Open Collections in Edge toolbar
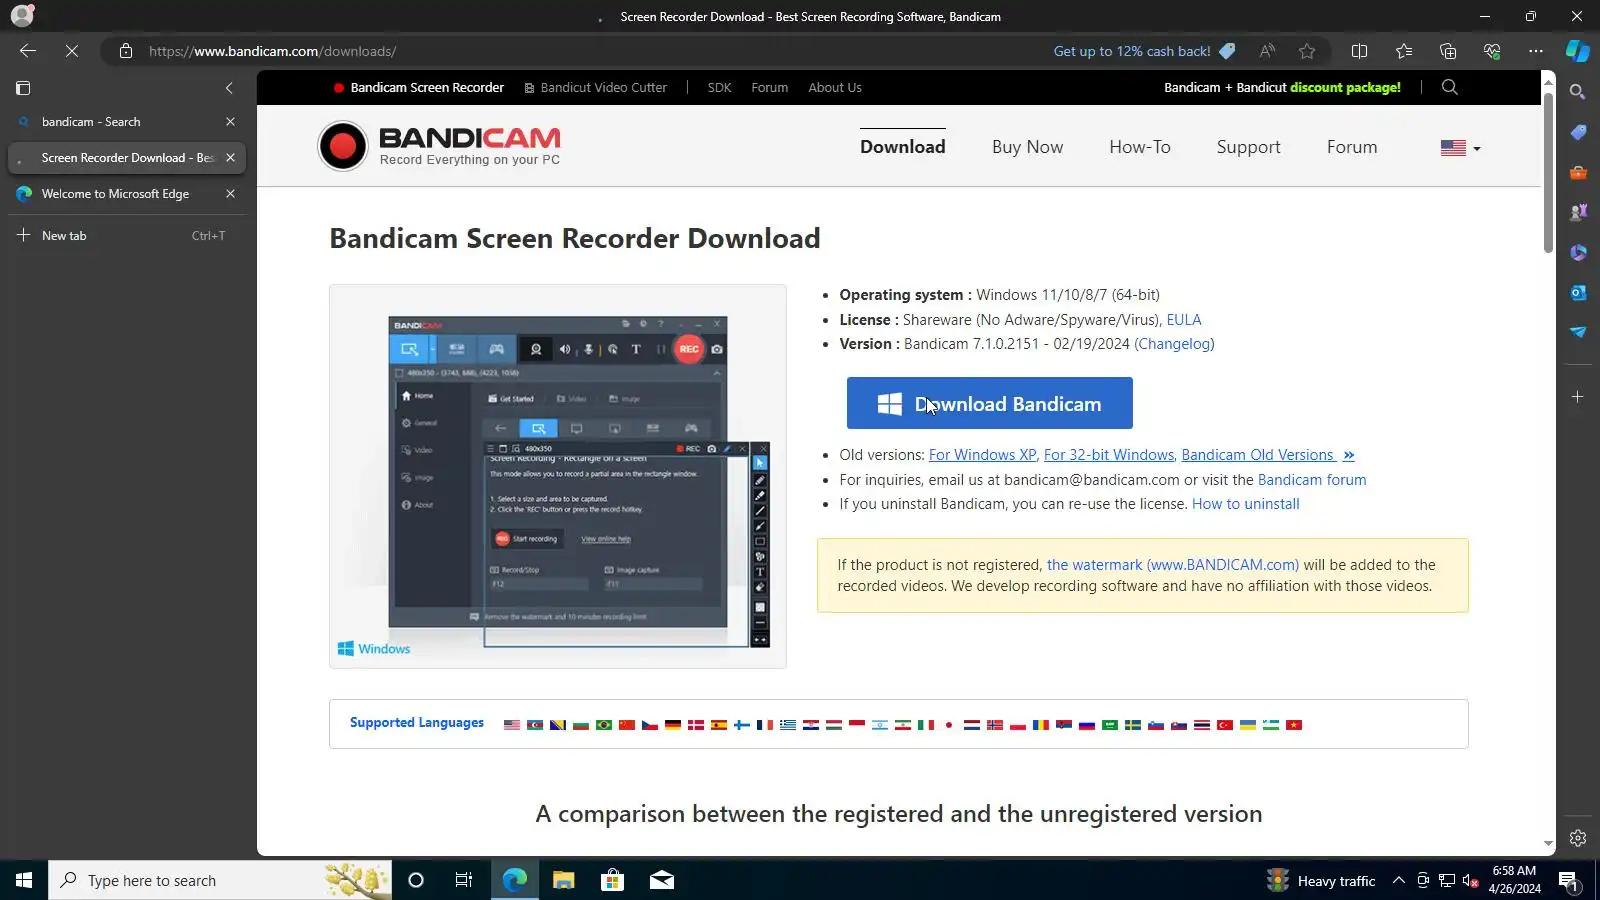This screenshot has width=1600, height=900. (1448, 51)
